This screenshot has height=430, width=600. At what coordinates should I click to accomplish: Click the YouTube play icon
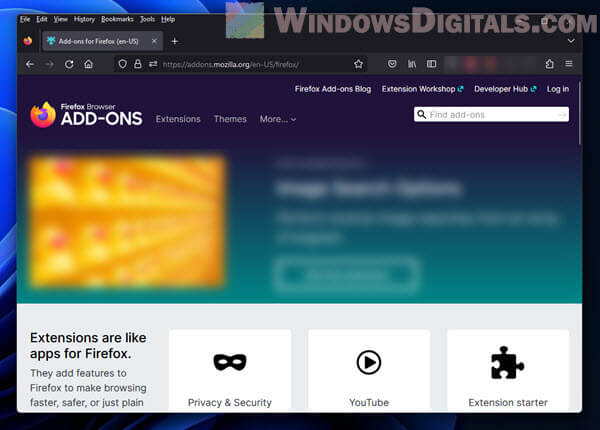pyautogui.click(x=369, y=362)
